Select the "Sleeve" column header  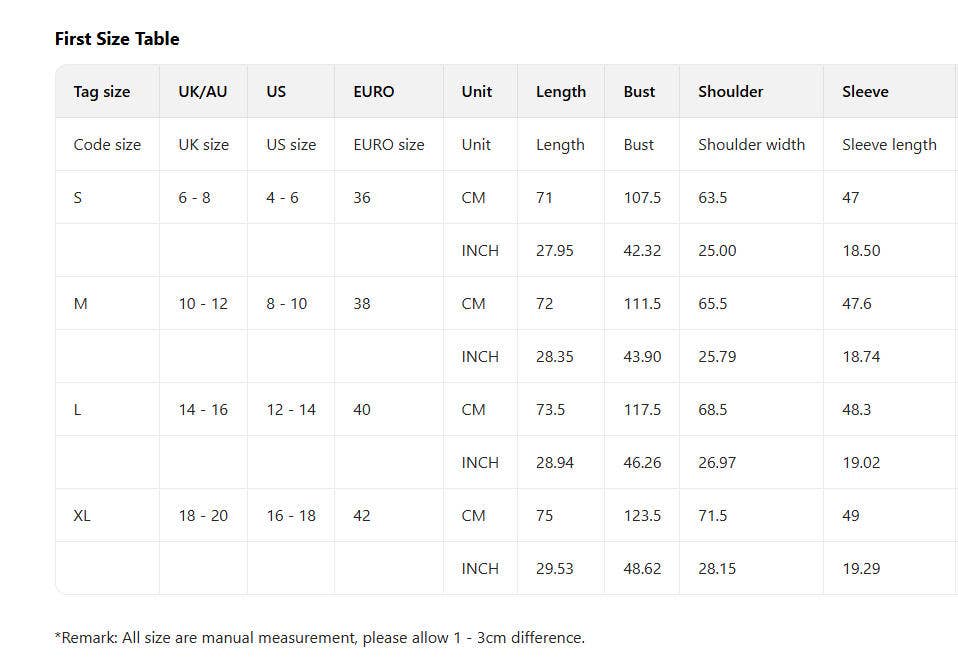click(865, 91)
